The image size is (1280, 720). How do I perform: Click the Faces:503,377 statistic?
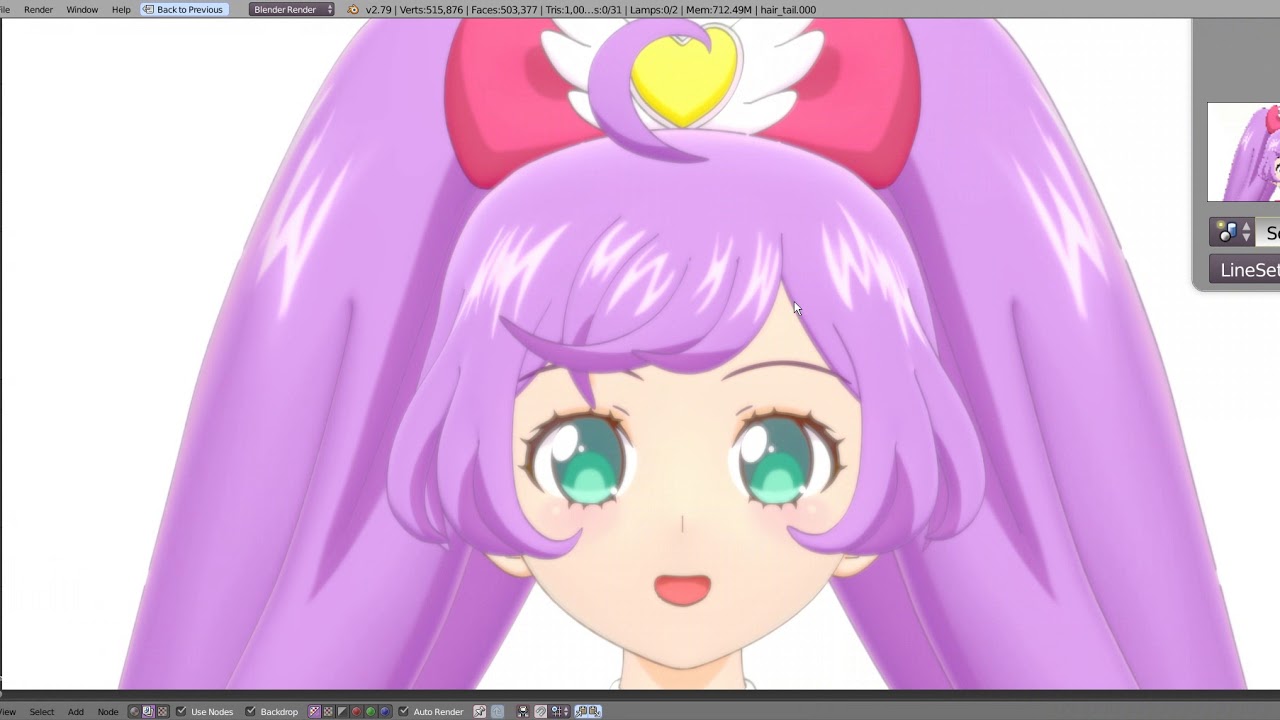click(503, 10)
